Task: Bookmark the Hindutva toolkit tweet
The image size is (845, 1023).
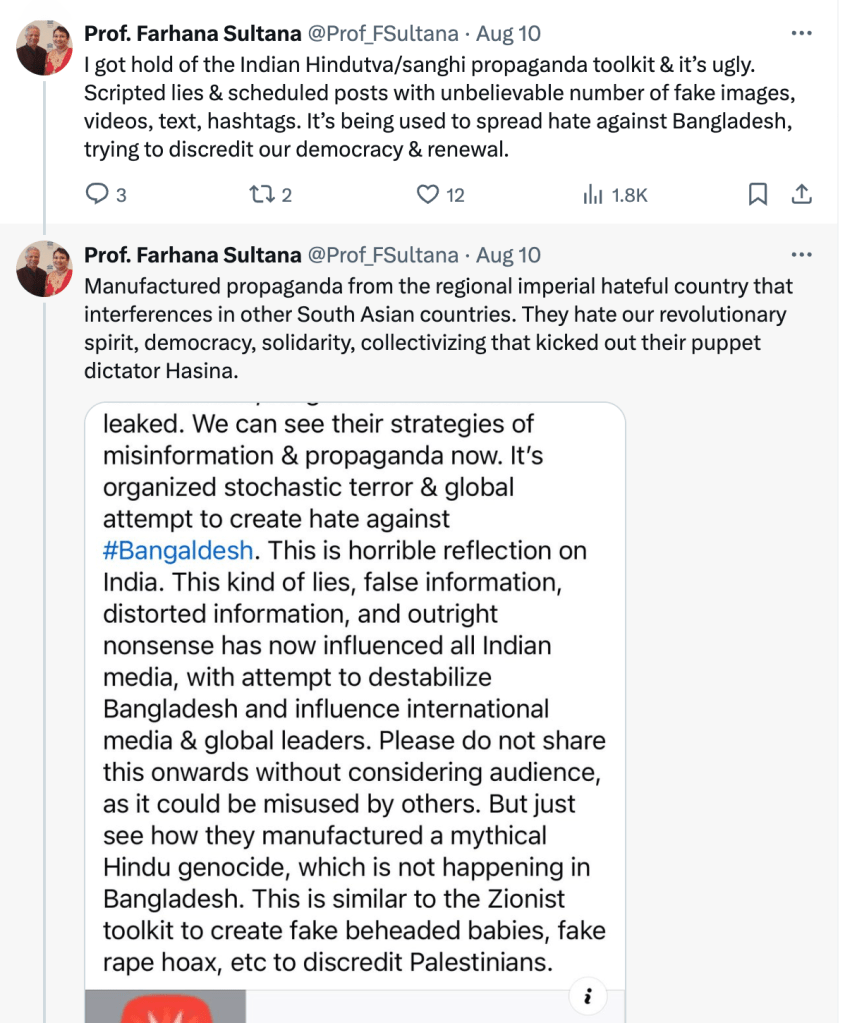Action: click(x=758, y=194)
